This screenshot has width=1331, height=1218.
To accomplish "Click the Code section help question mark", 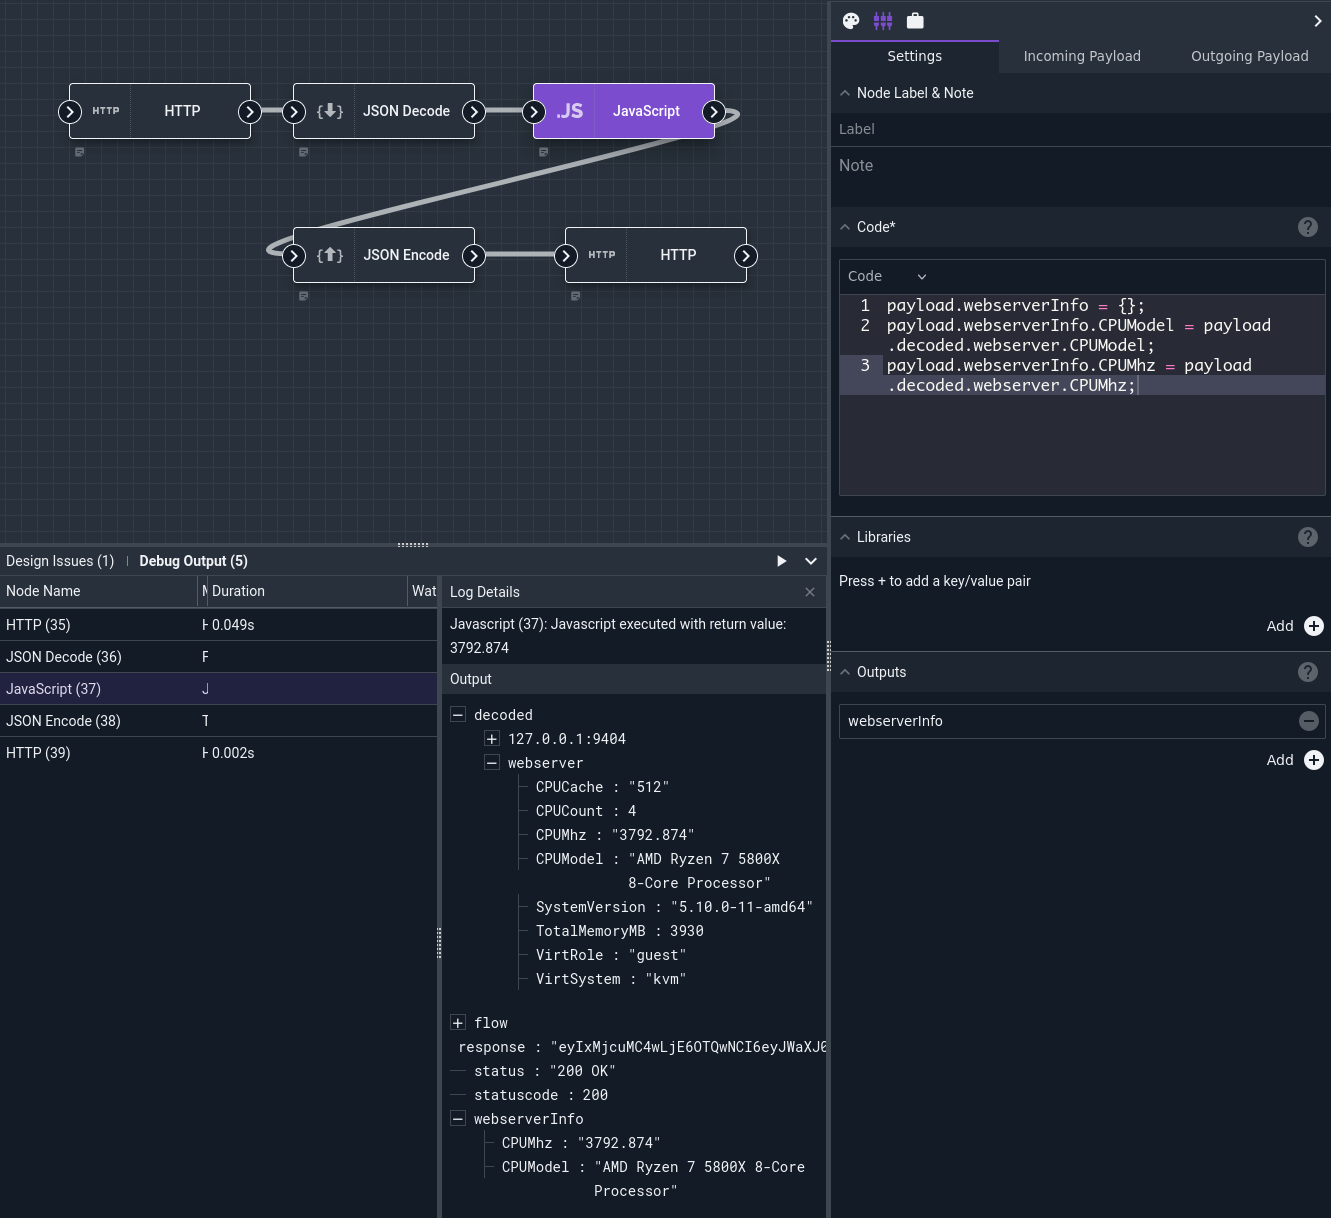I will (x=1308, y=227).
